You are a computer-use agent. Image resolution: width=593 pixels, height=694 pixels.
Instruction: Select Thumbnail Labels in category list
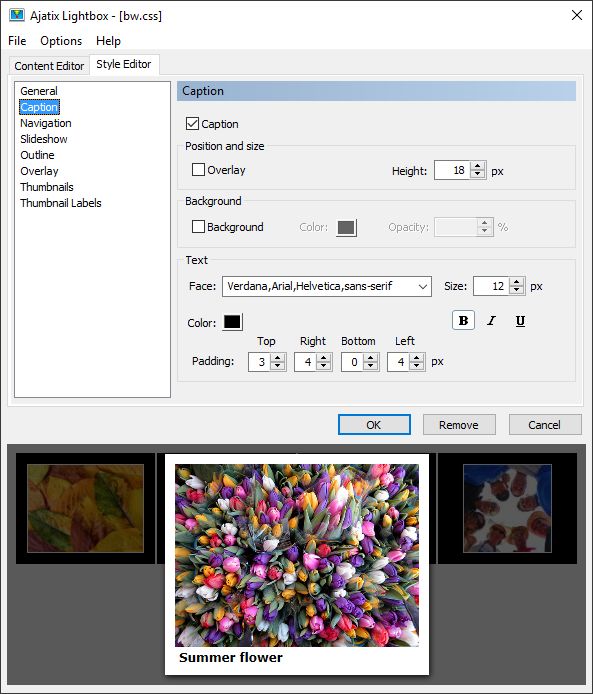pos(61,203)
